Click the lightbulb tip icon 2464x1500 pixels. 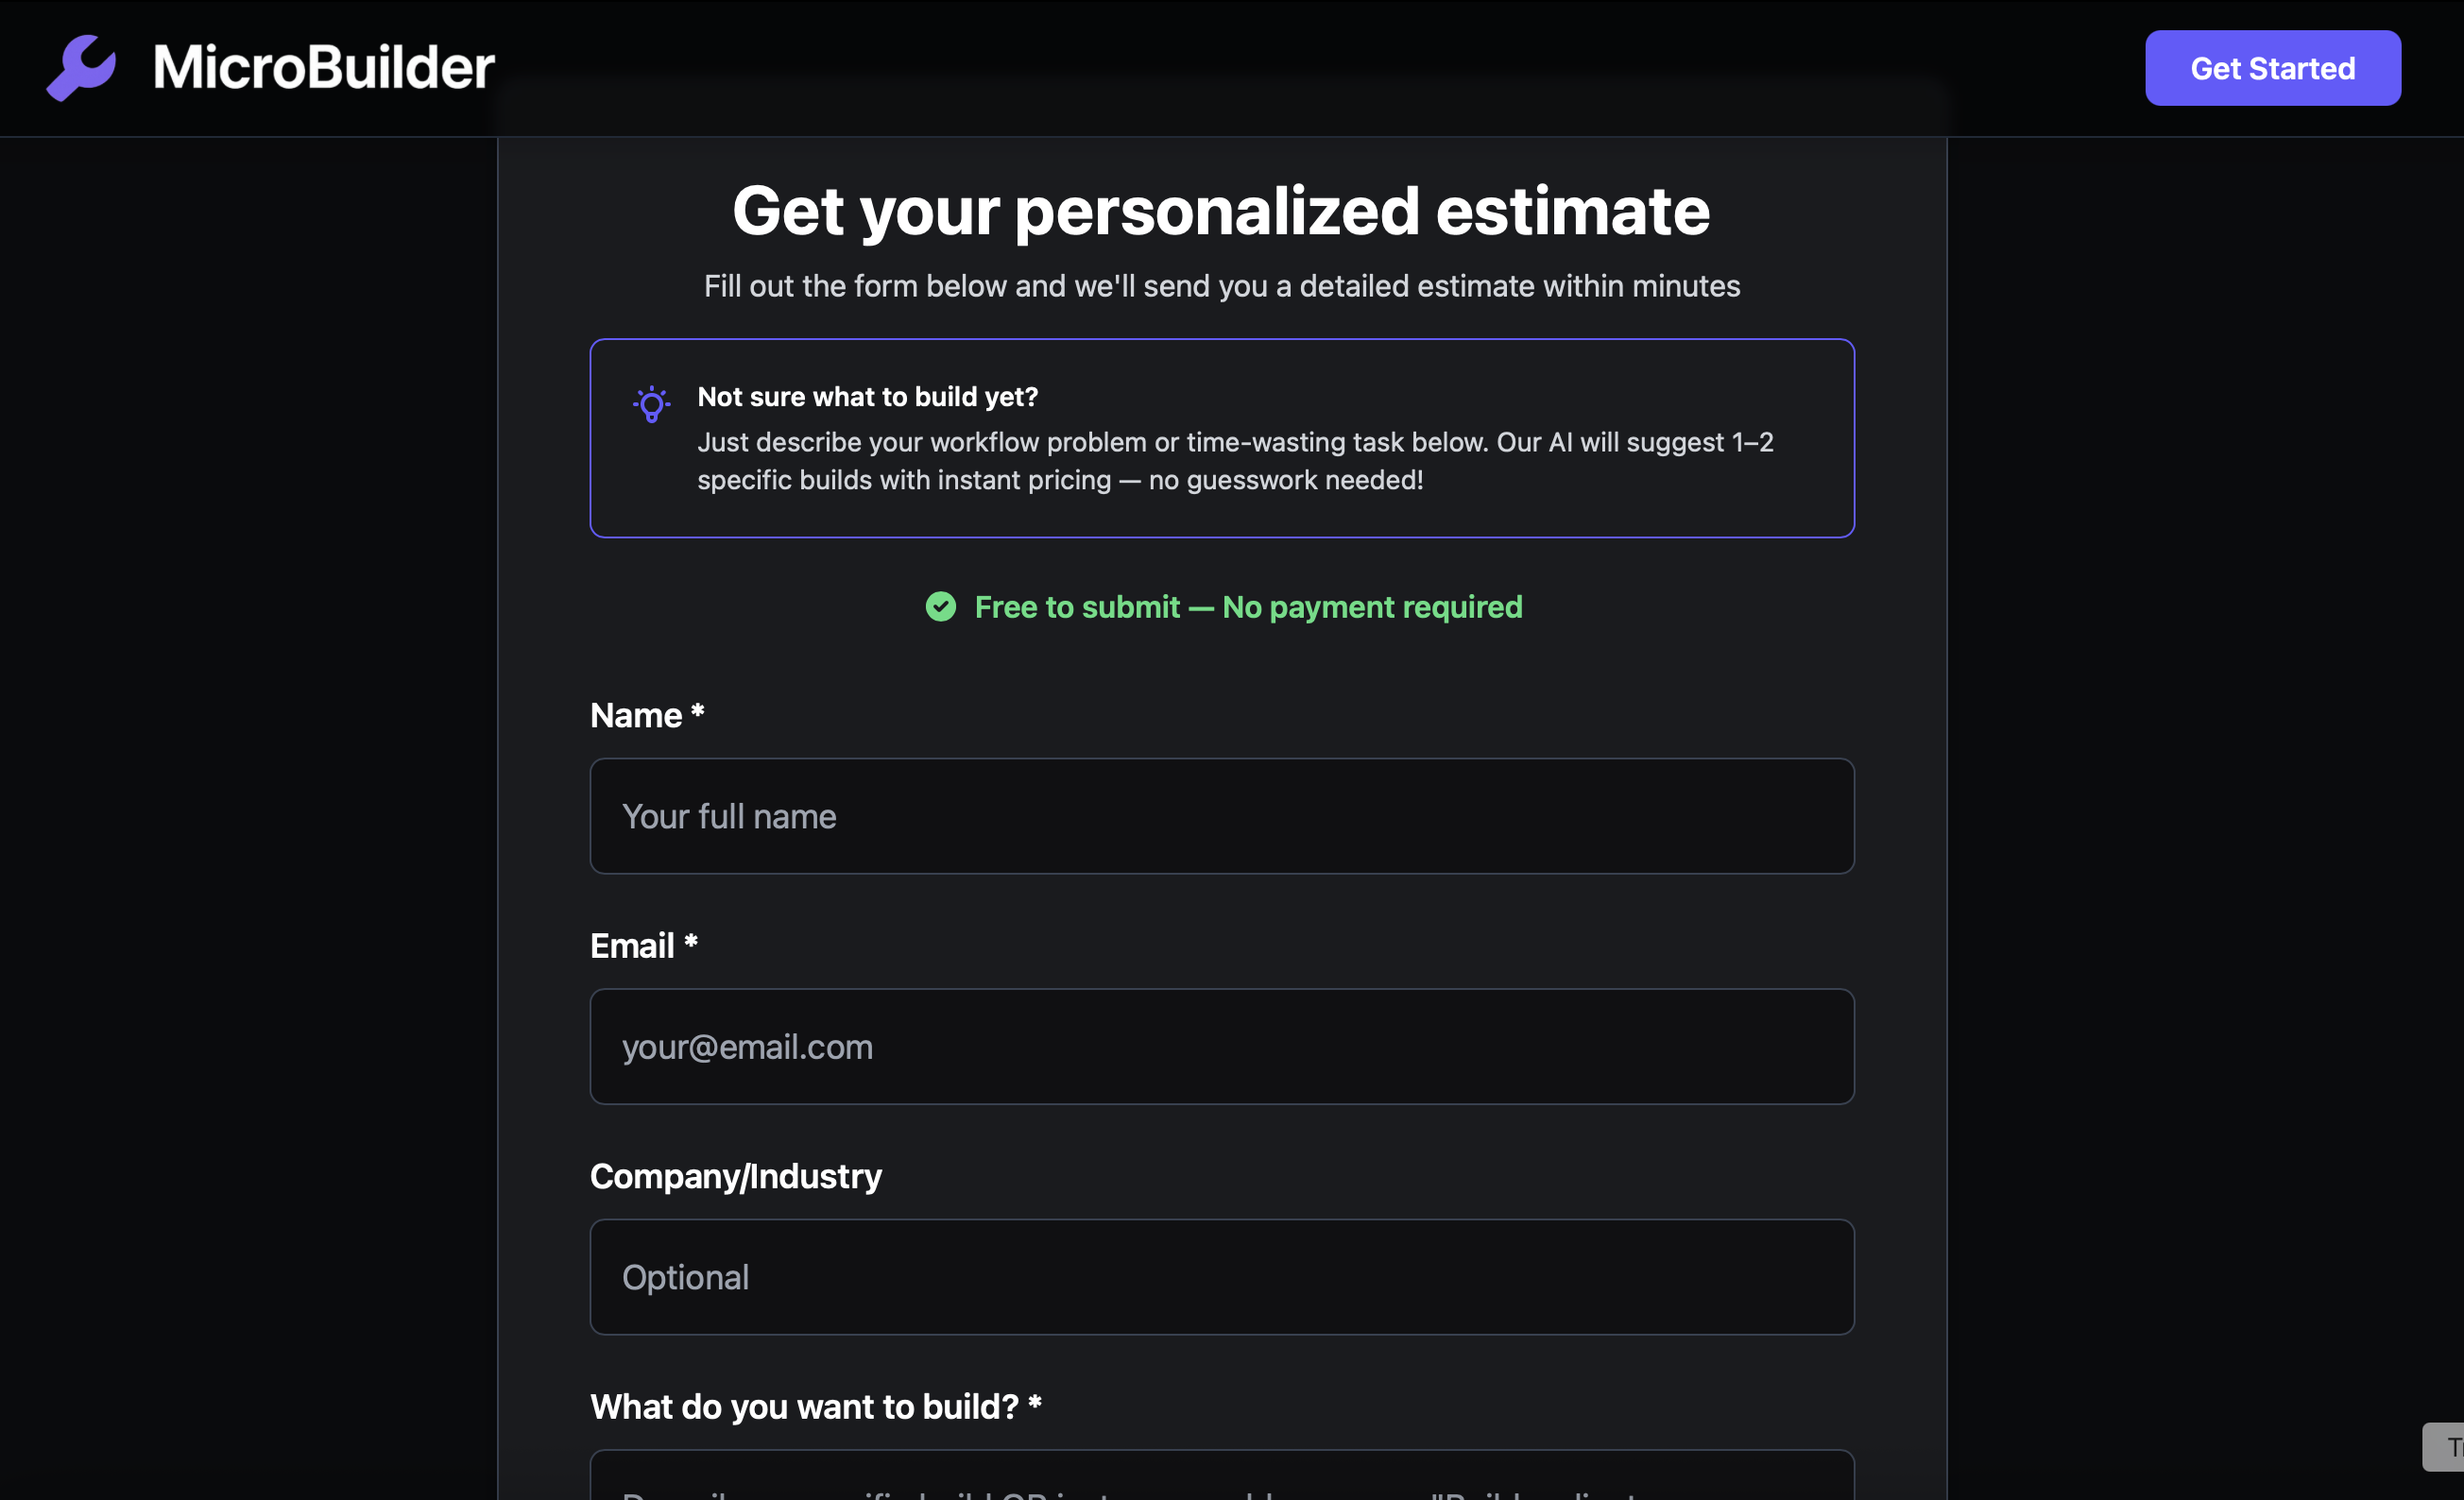tap(651, 404)
